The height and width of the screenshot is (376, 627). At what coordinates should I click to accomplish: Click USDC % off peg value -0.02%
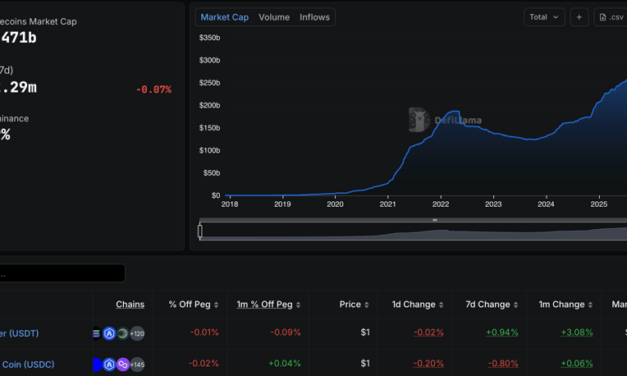(x=204, y=364)
